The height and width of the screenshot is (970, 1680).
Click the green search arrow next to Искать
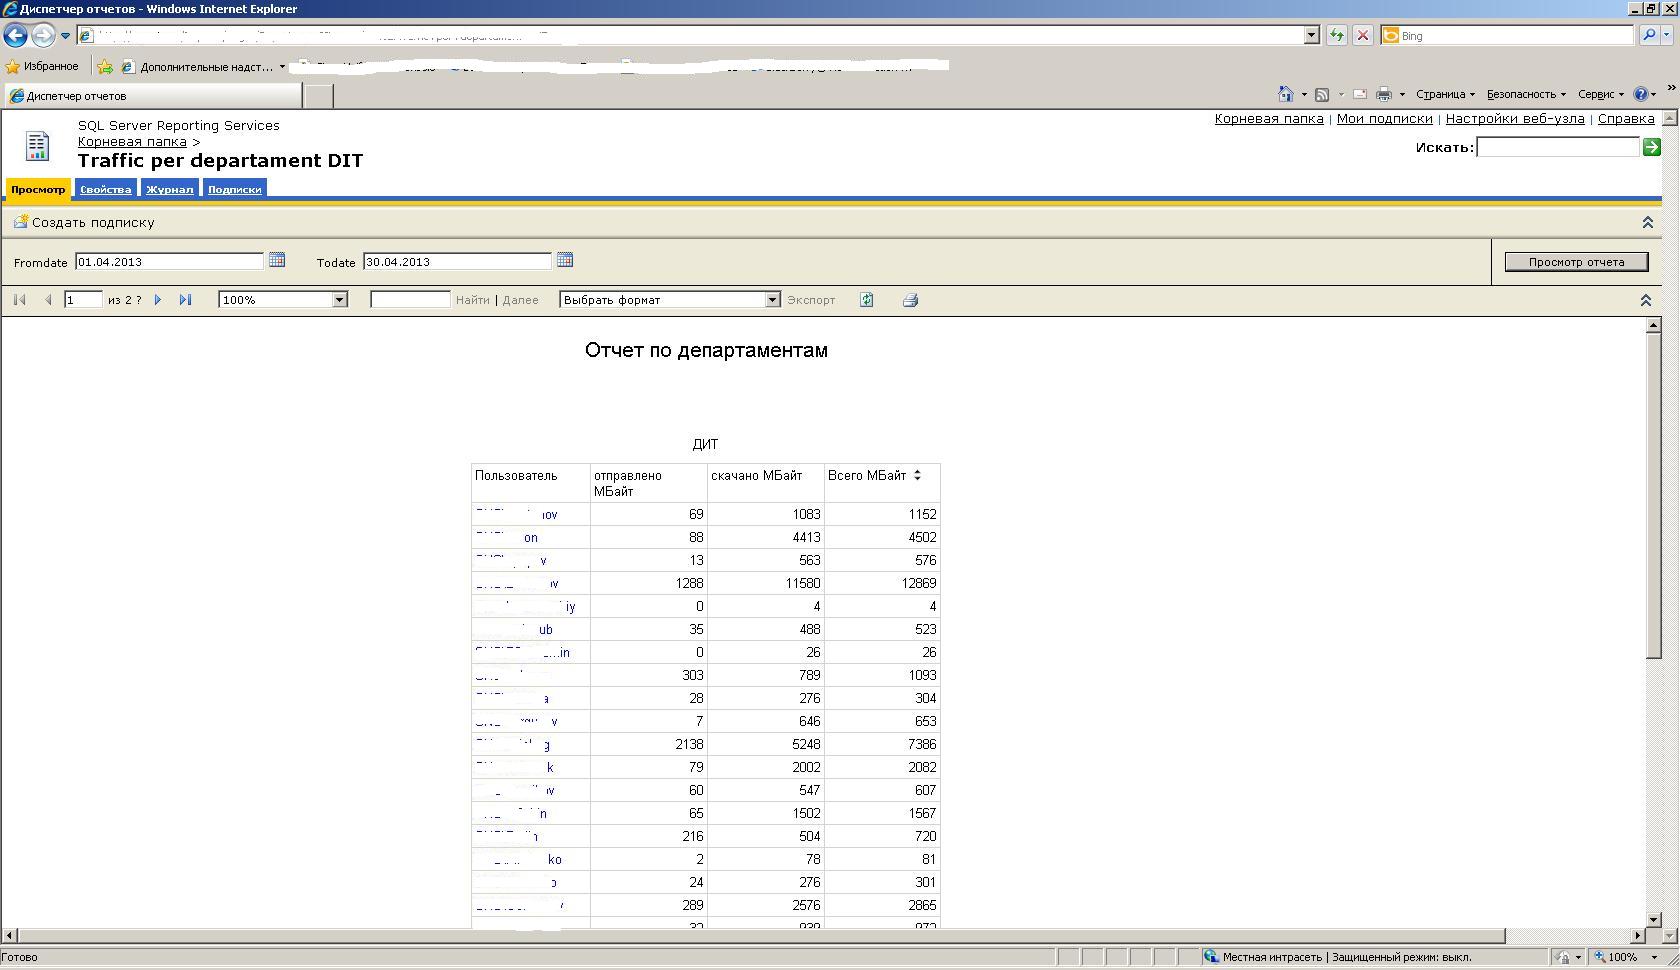tap(1651, 146)
